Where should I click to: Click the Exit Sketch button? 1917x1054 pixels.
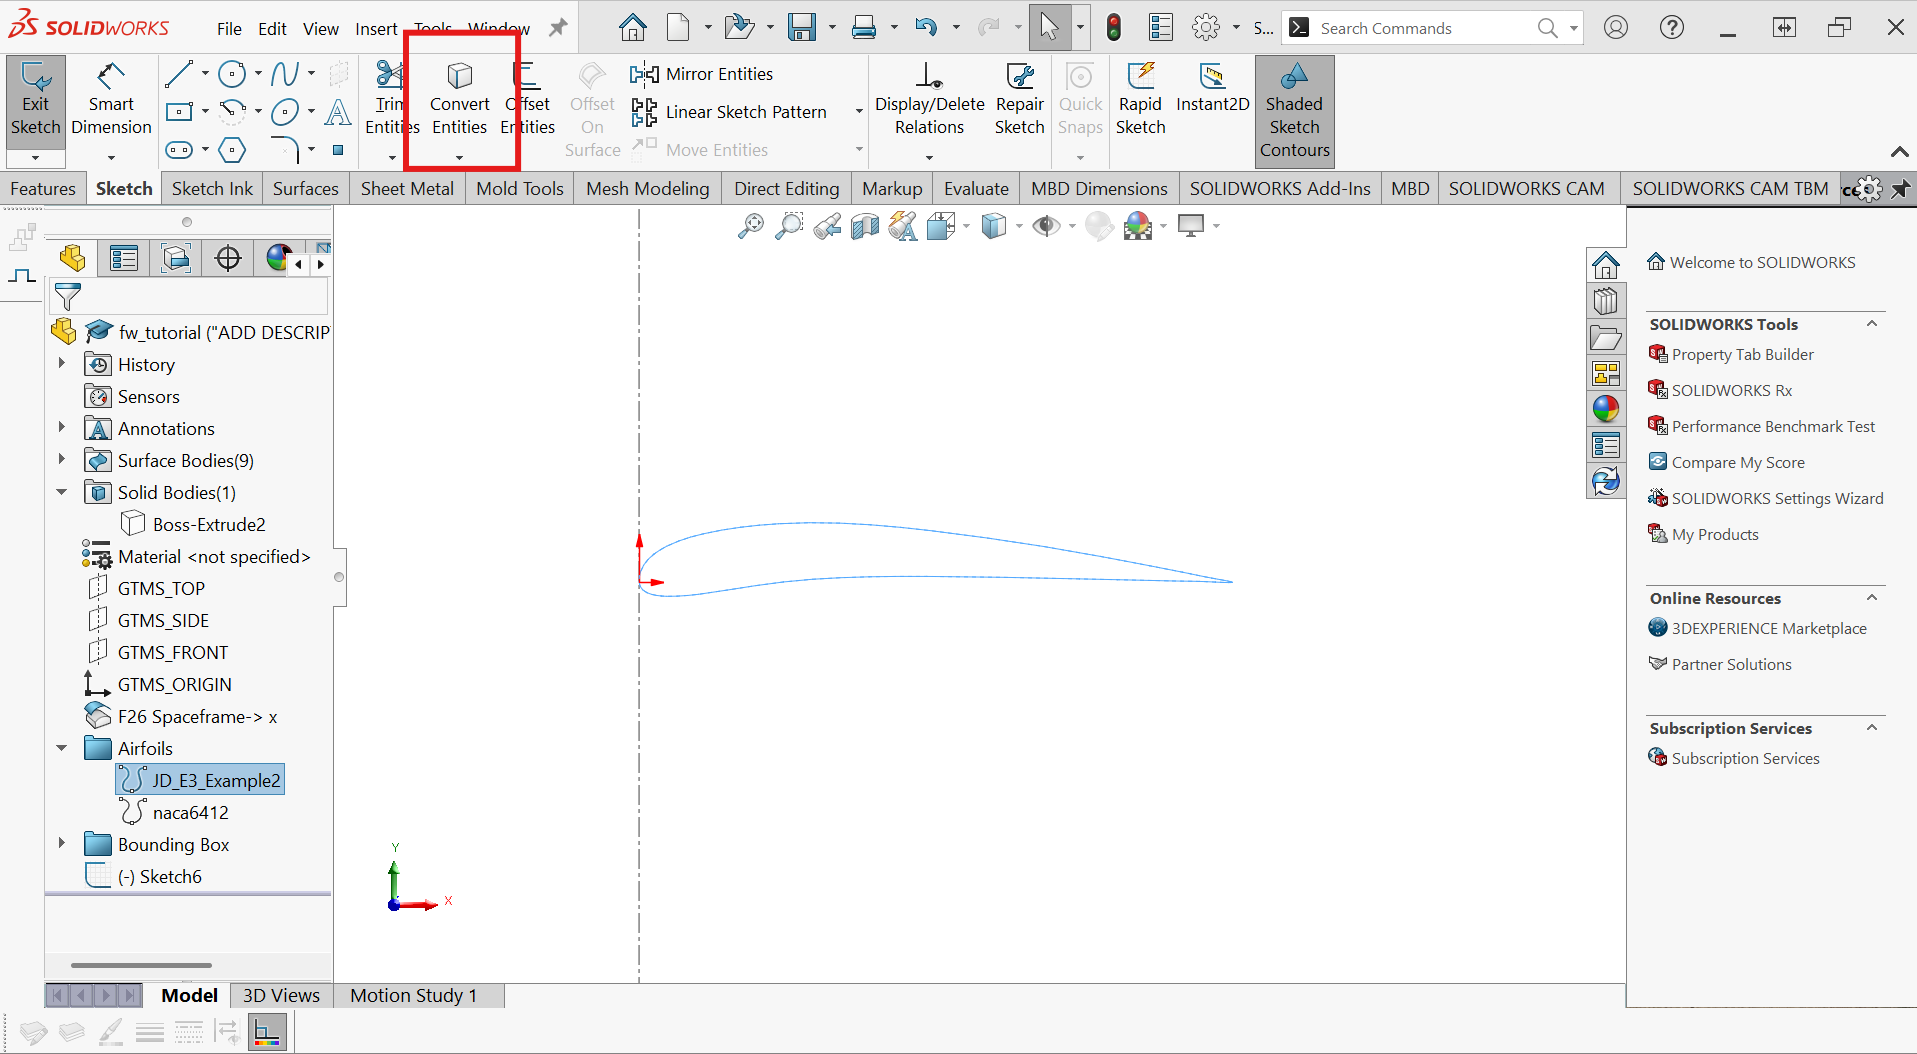36,102
